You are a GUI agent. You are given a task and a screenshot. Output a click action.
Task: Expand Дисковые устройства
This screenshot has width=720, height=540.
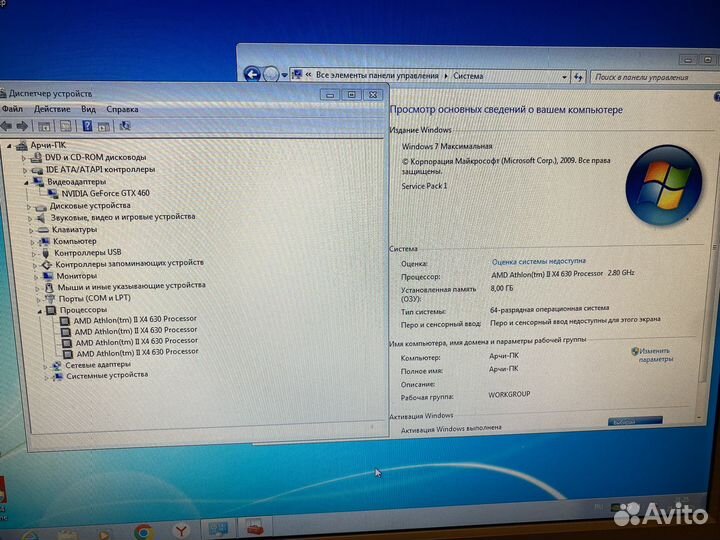click(x=28, y=207)
